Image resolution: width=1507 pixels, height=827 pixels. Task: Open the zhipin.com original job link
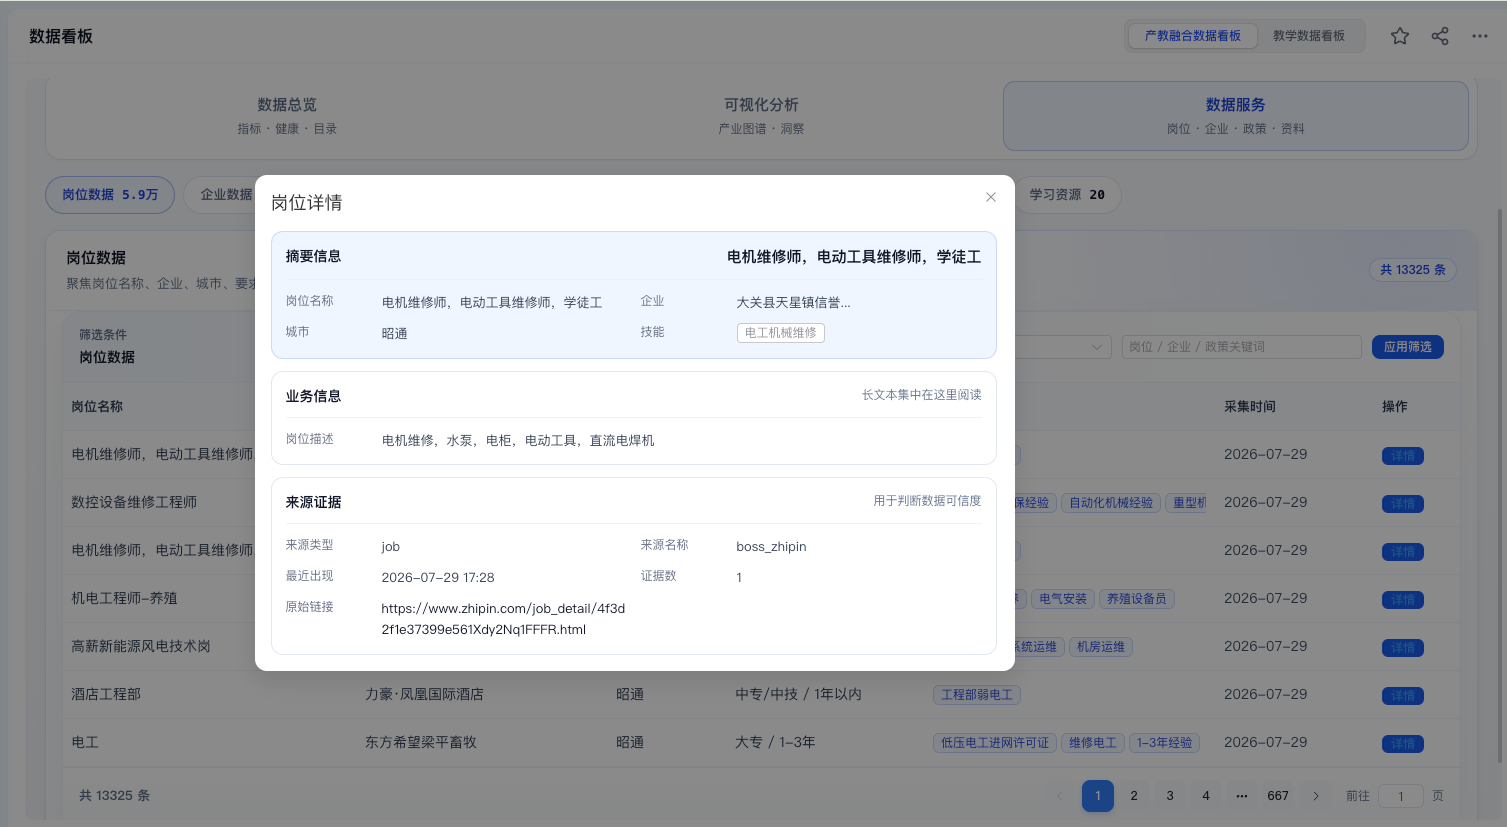pyautogui.click(x=503, y=619)
